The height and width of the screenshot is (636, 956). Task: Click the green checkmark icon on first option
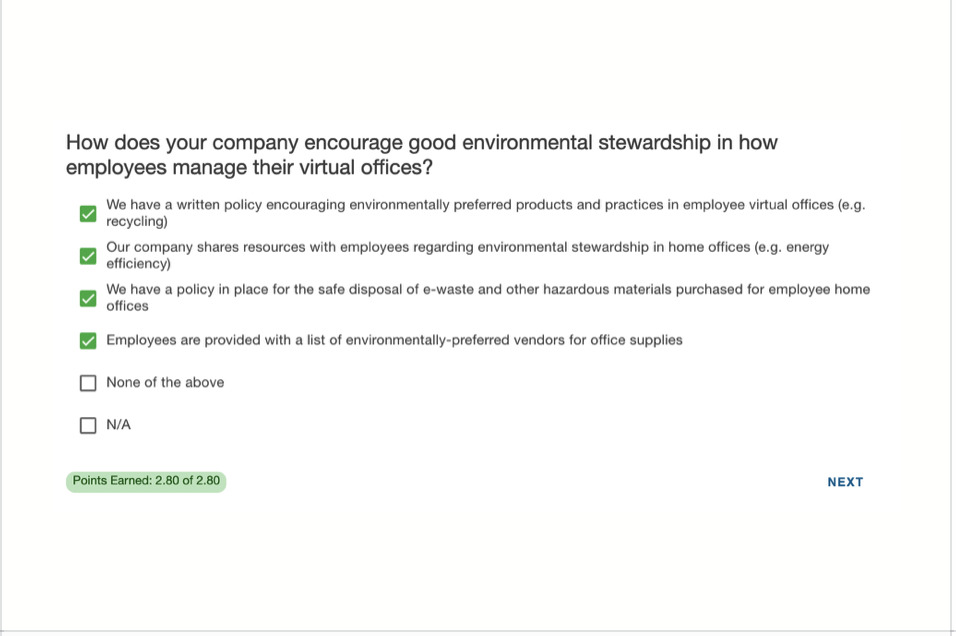(88, 213)
